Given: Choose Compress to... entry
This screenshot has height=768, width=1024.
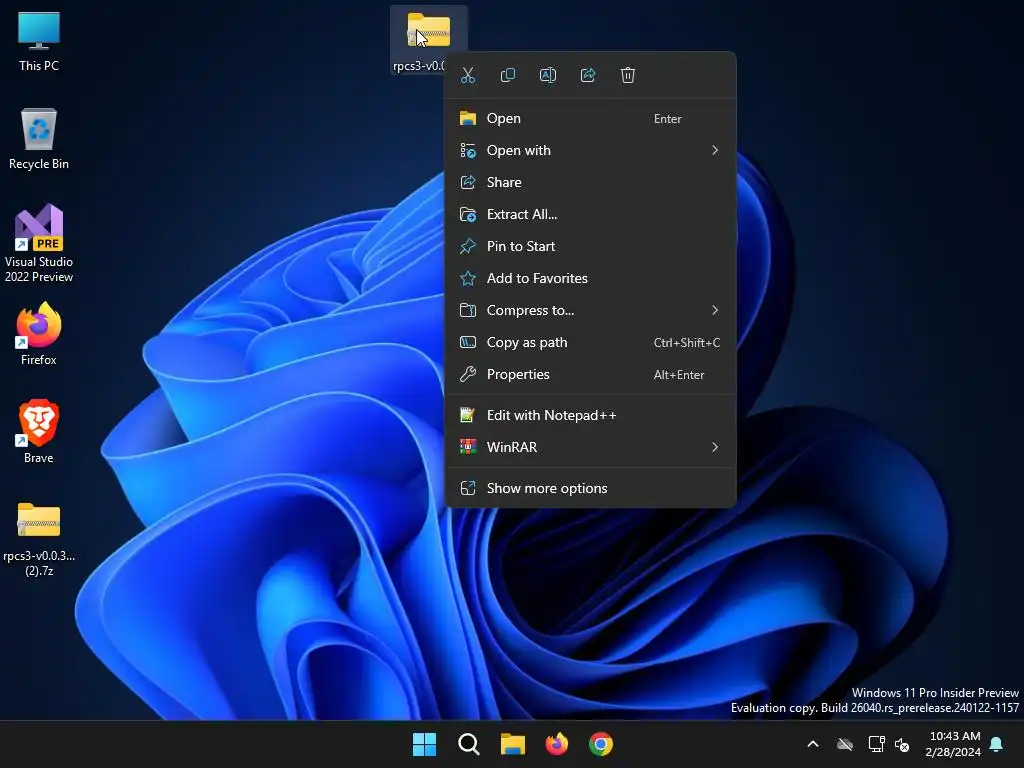Looking at the screenshot, I should [590, 310].
